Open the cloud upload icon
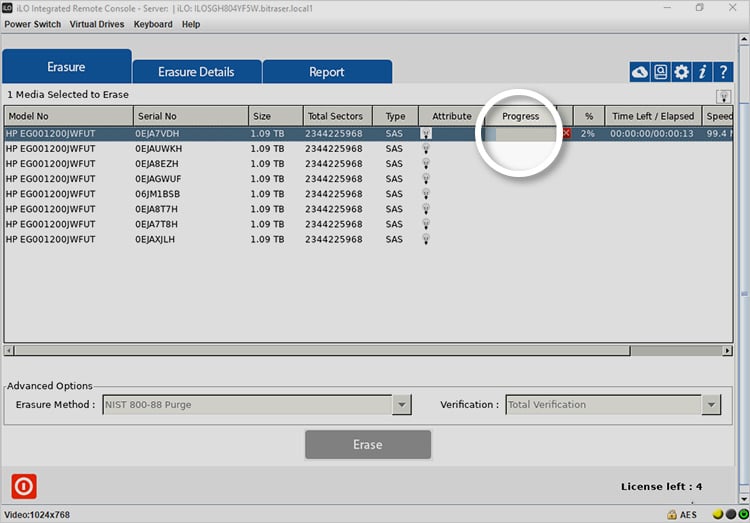Viewport: 750px width, 523px height. [640, 72]
